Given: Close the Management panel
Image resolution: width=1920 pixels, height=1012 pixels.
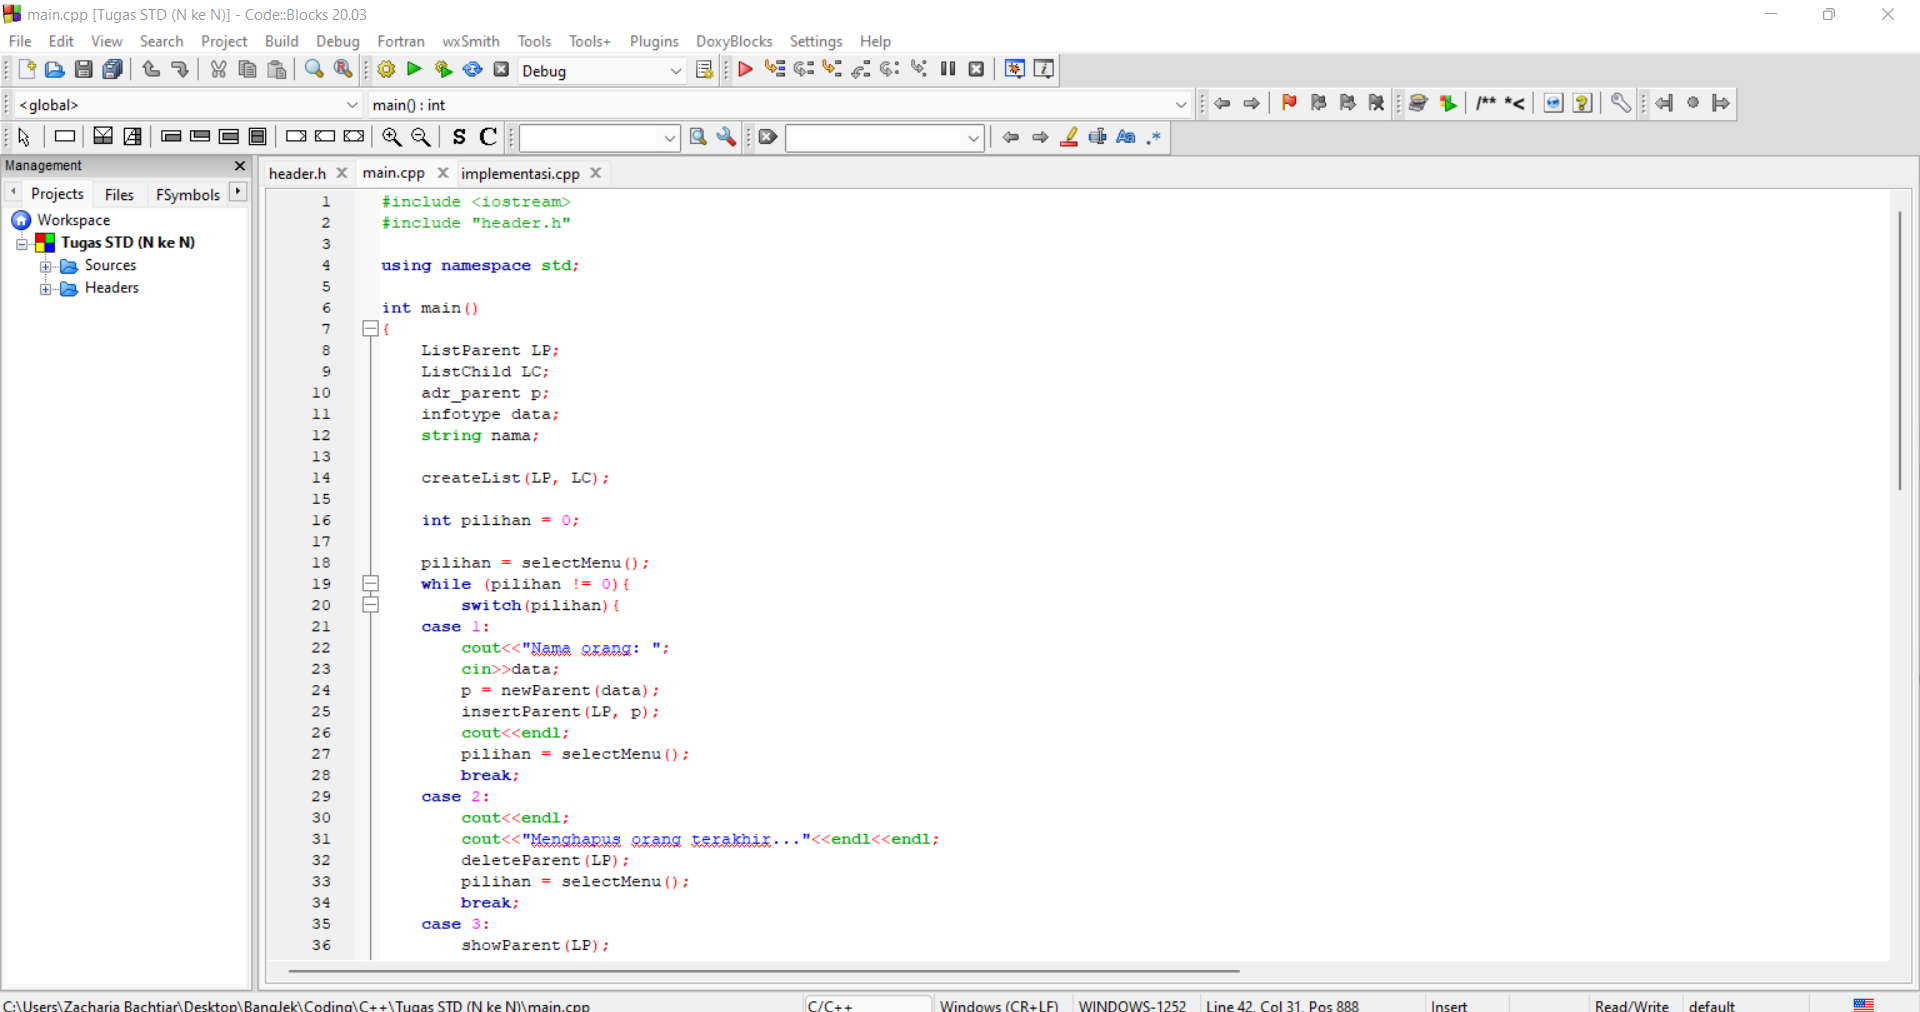Looking at the screenshot, I should [240, 166].
